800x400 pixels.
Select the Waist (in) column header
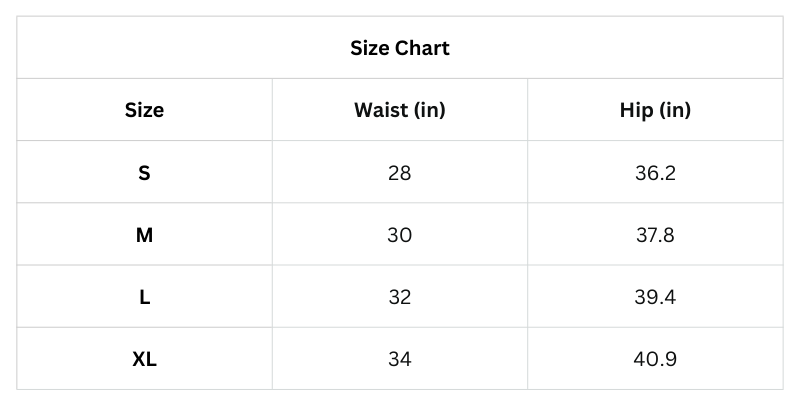coord(399,110)
